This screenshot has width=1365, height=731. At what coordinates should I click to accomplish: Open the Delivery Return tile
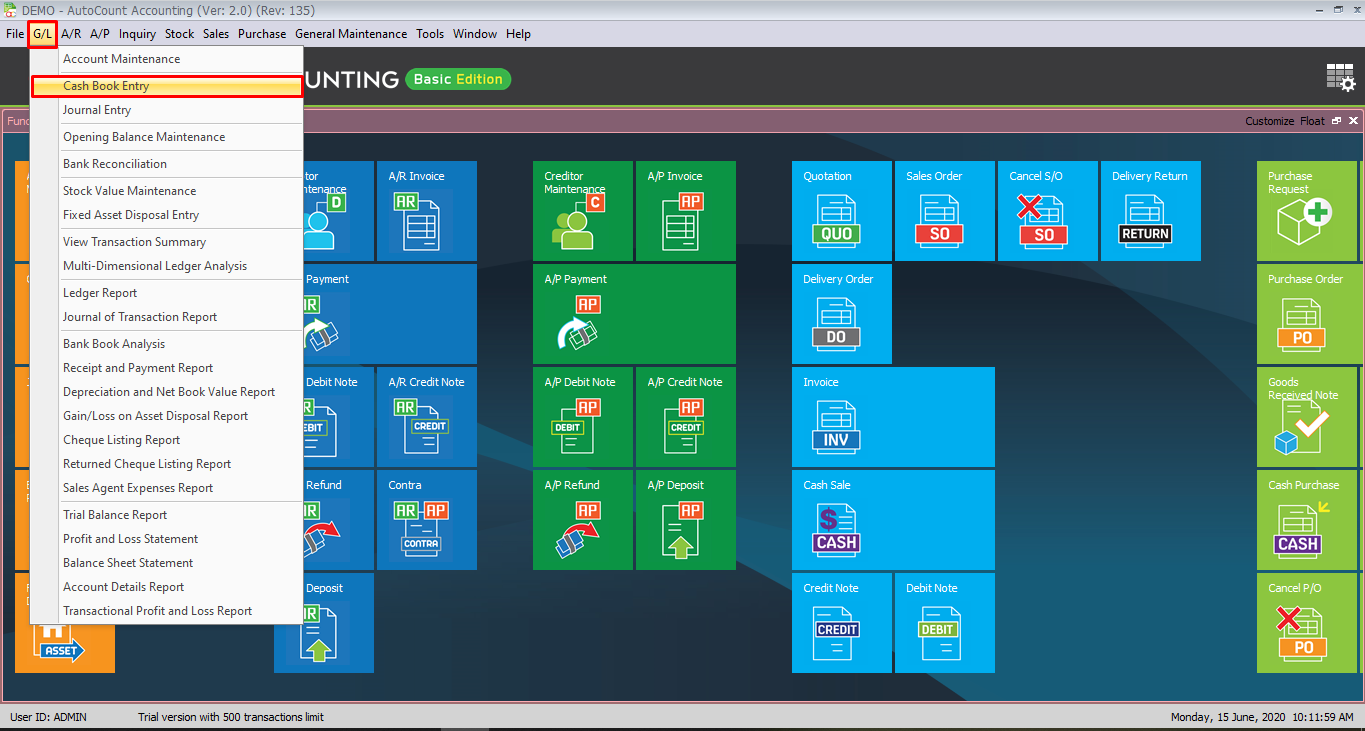coord(1151,211)
